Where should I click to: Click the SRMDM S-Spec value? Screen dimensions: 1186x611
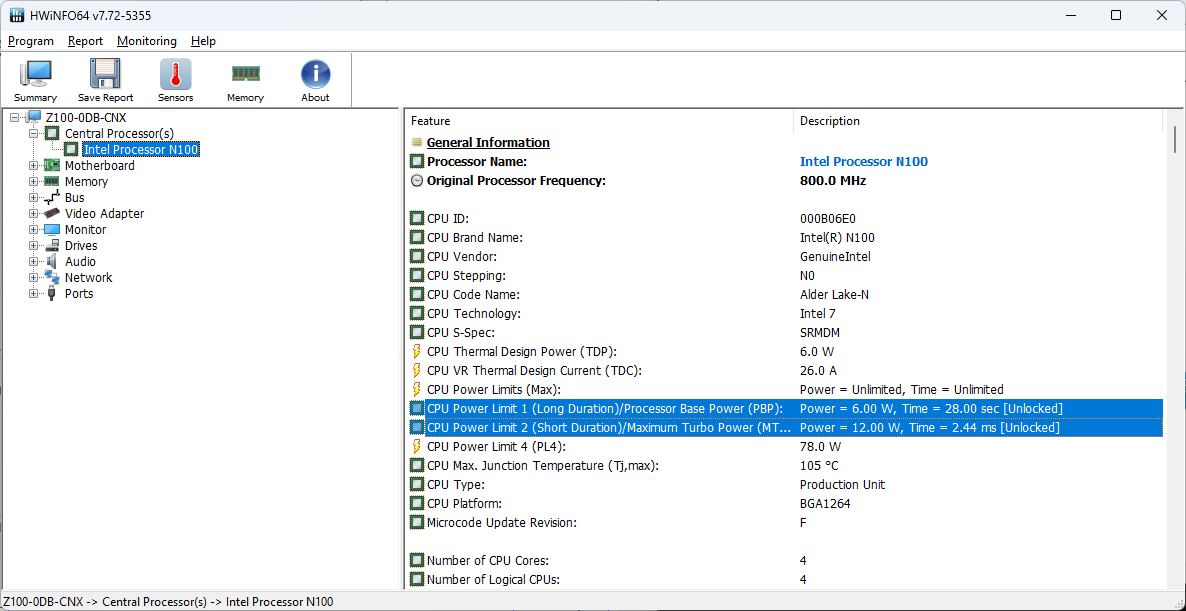(x=820, y=333)
